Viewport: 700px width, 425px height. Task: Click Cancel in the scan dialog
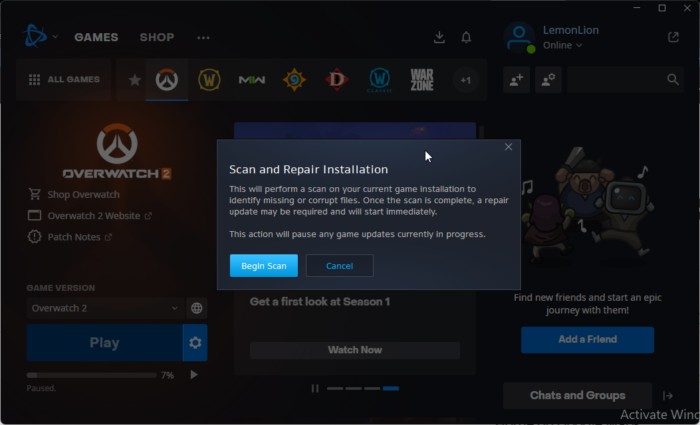click(339, 266)
